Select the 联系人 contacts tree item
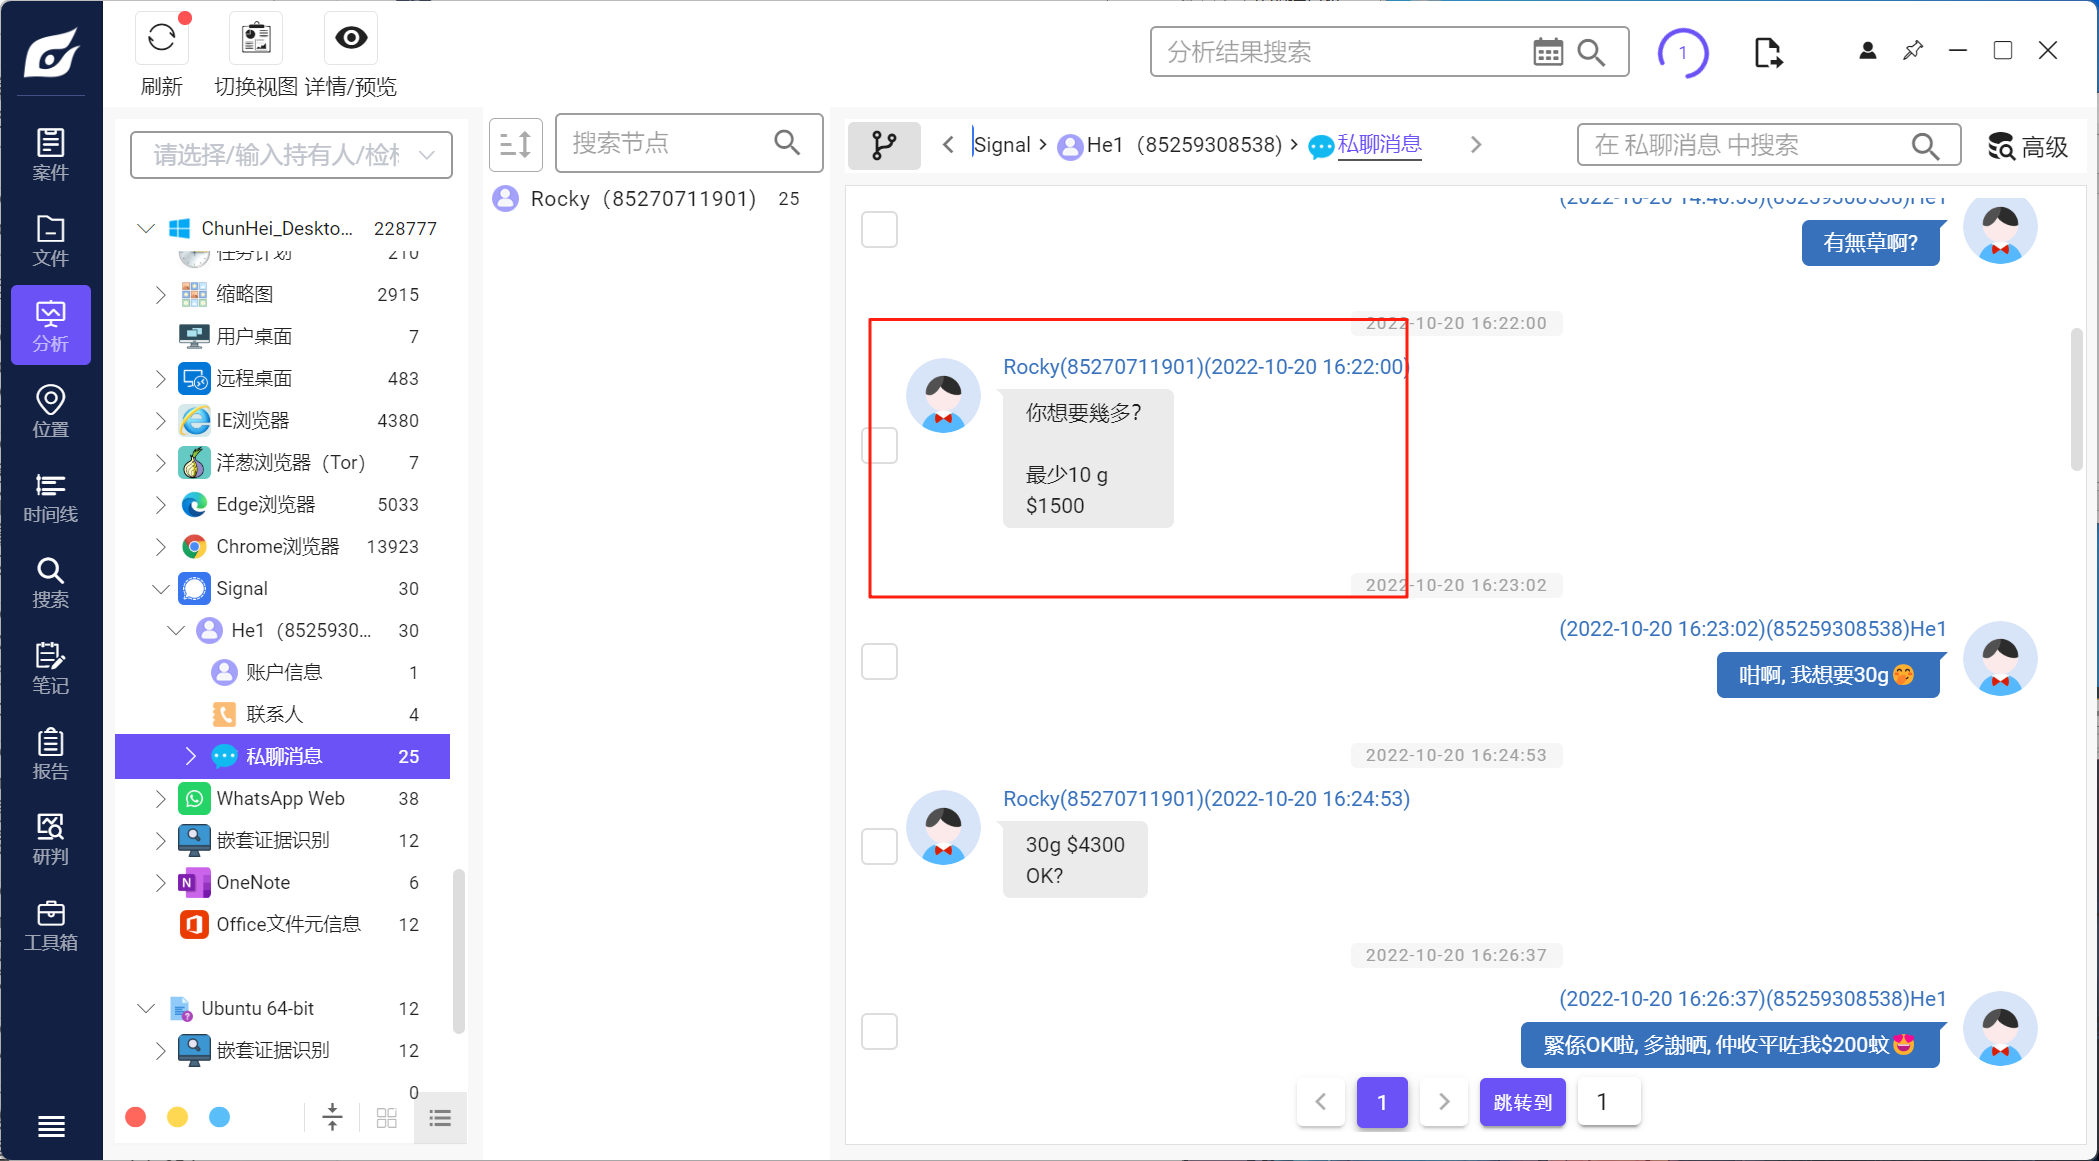 pyautogui.click(x=274, y=714)
